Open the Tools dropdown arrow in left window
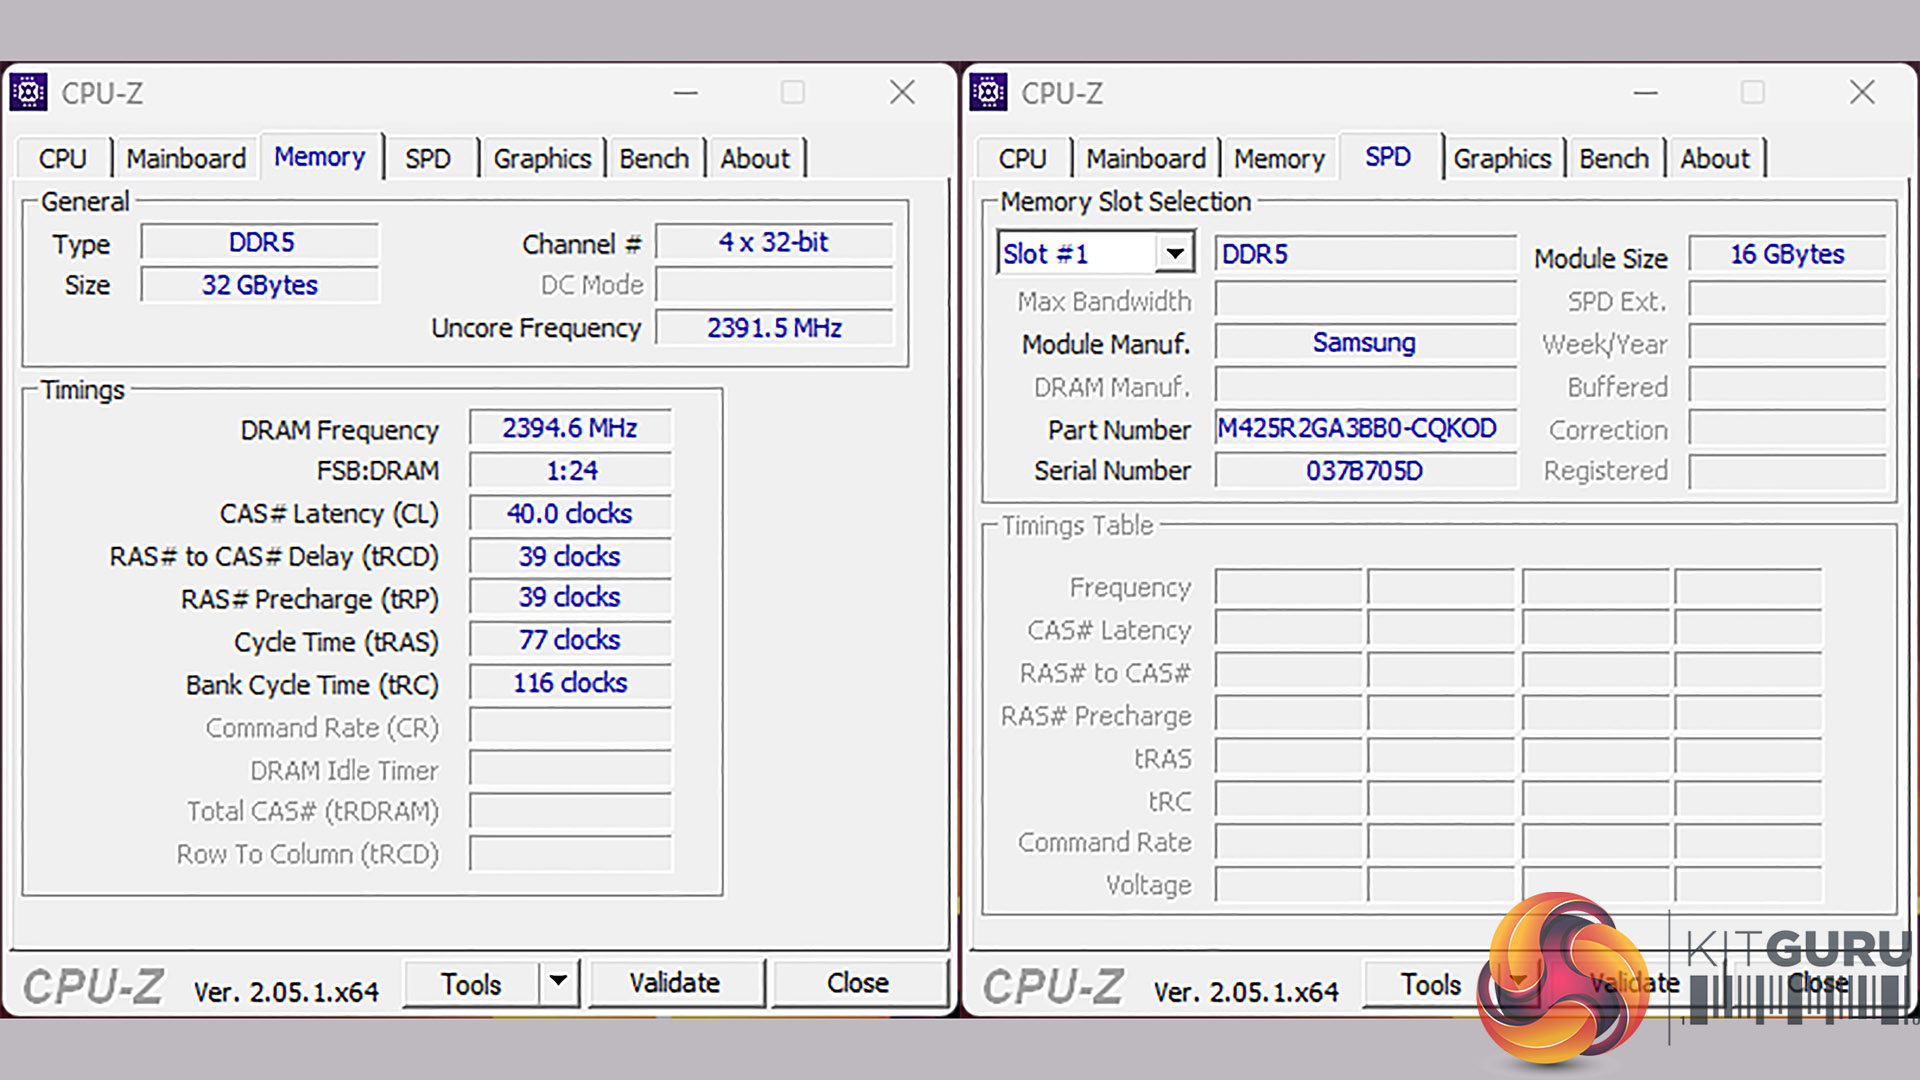 (x=558, y=983)
